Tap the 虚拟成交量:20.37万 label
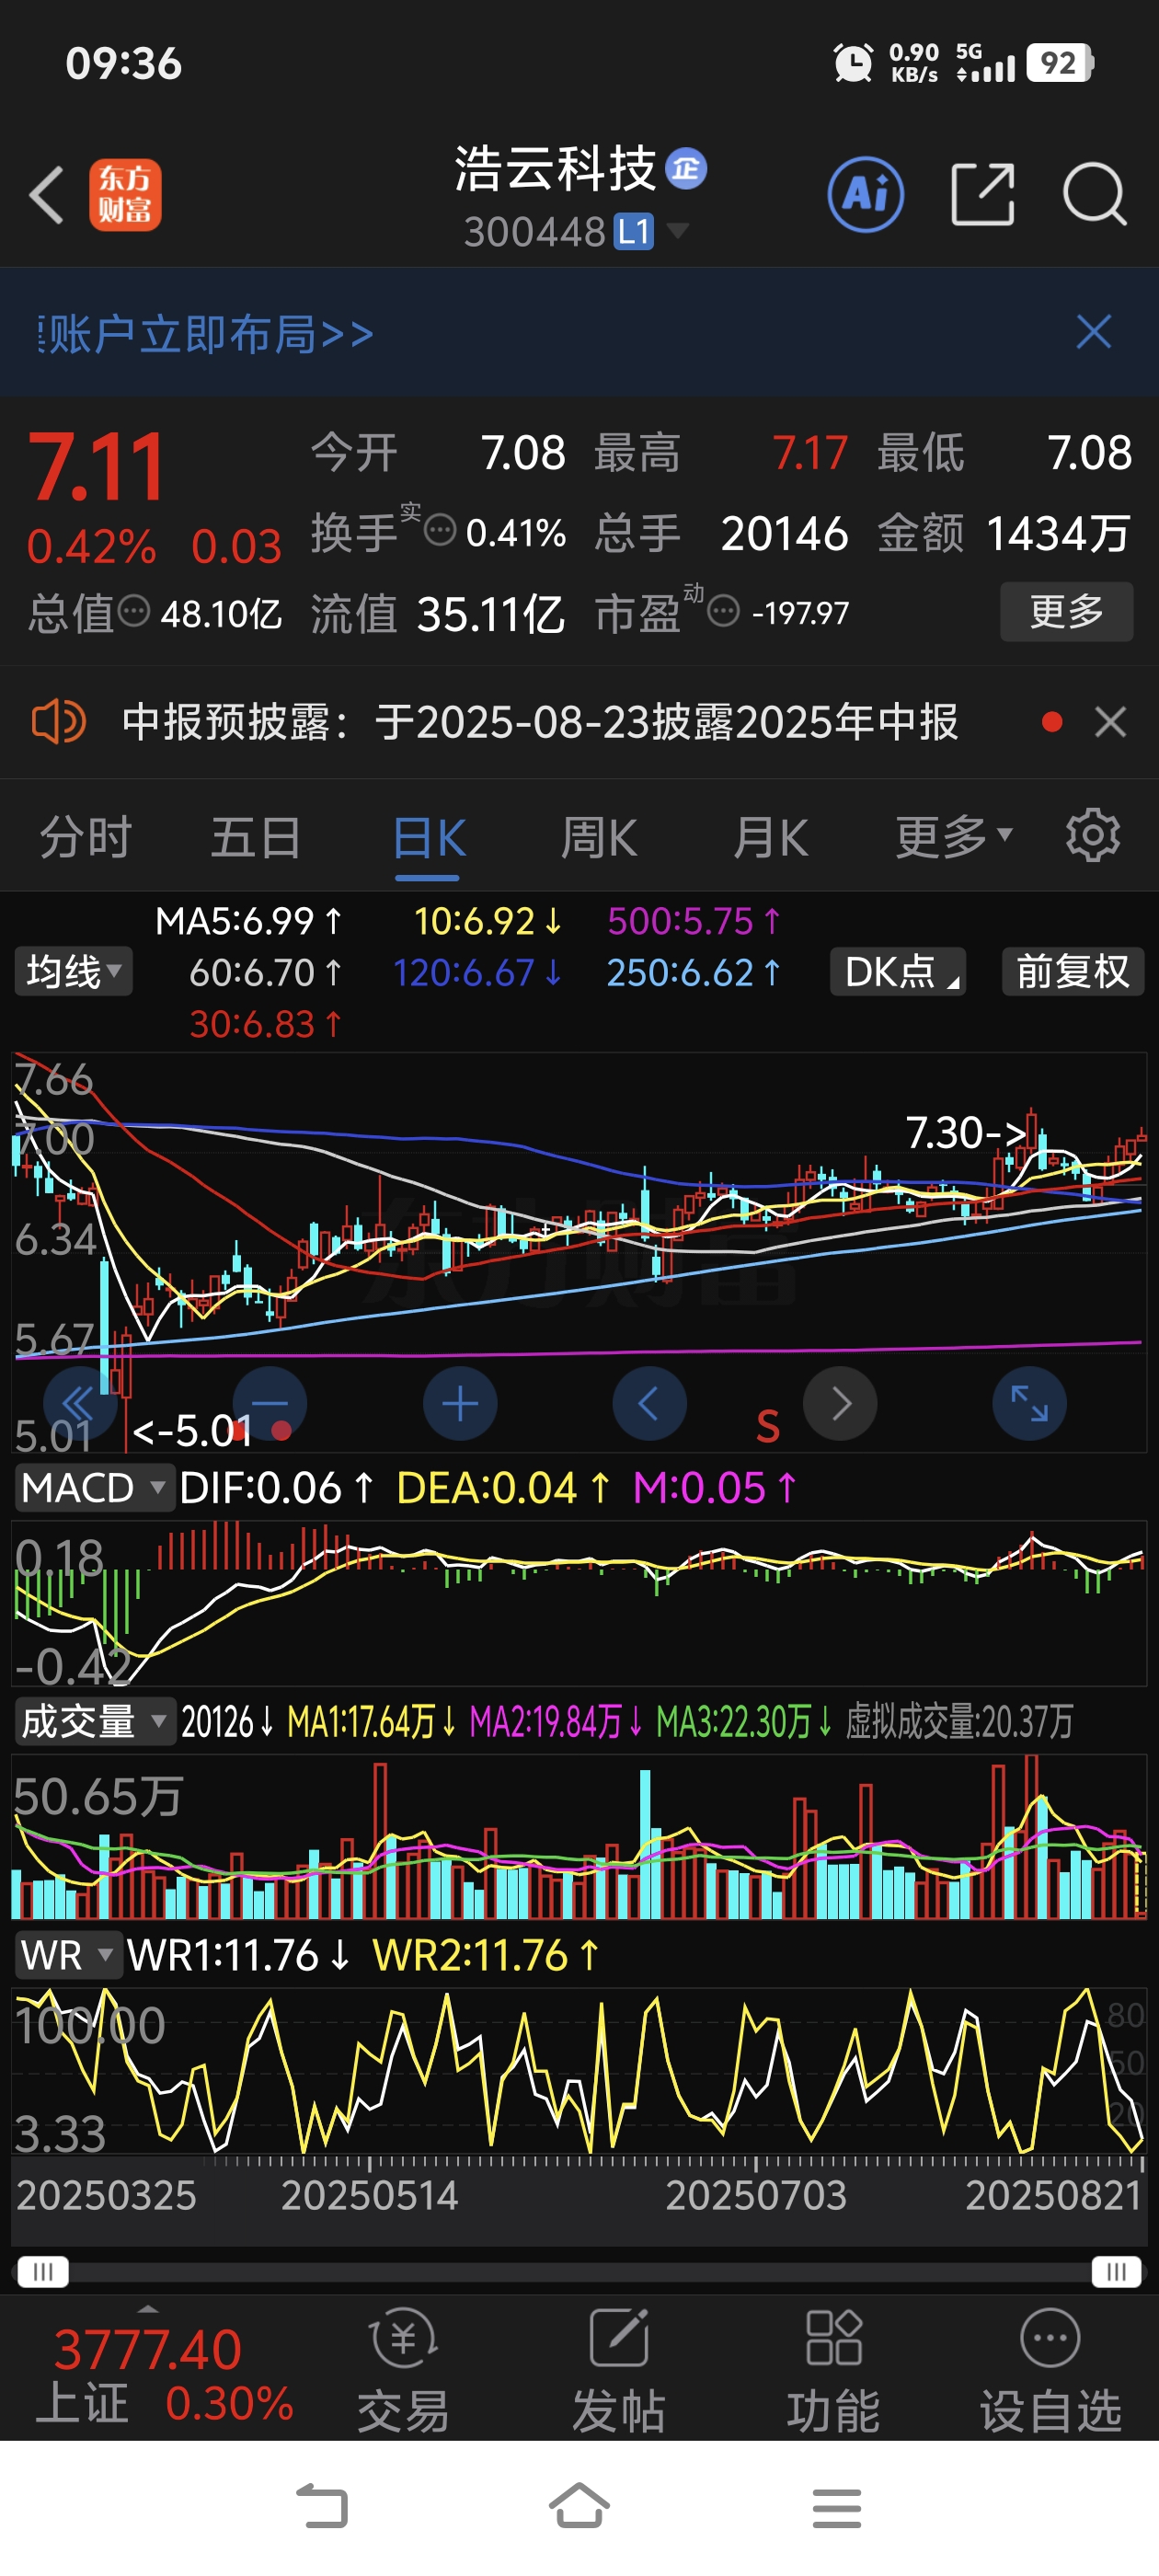 click(959, 1722)
